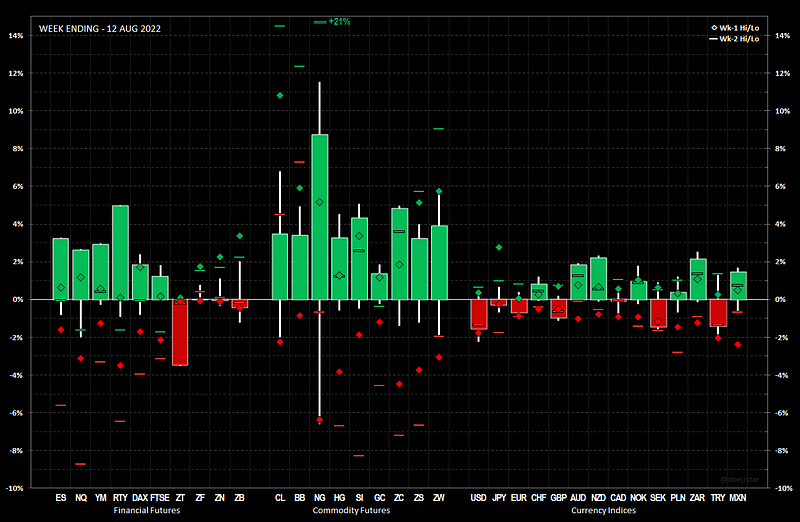
Task: Click the red diamond below the NG bar
Action: (320, 420)
